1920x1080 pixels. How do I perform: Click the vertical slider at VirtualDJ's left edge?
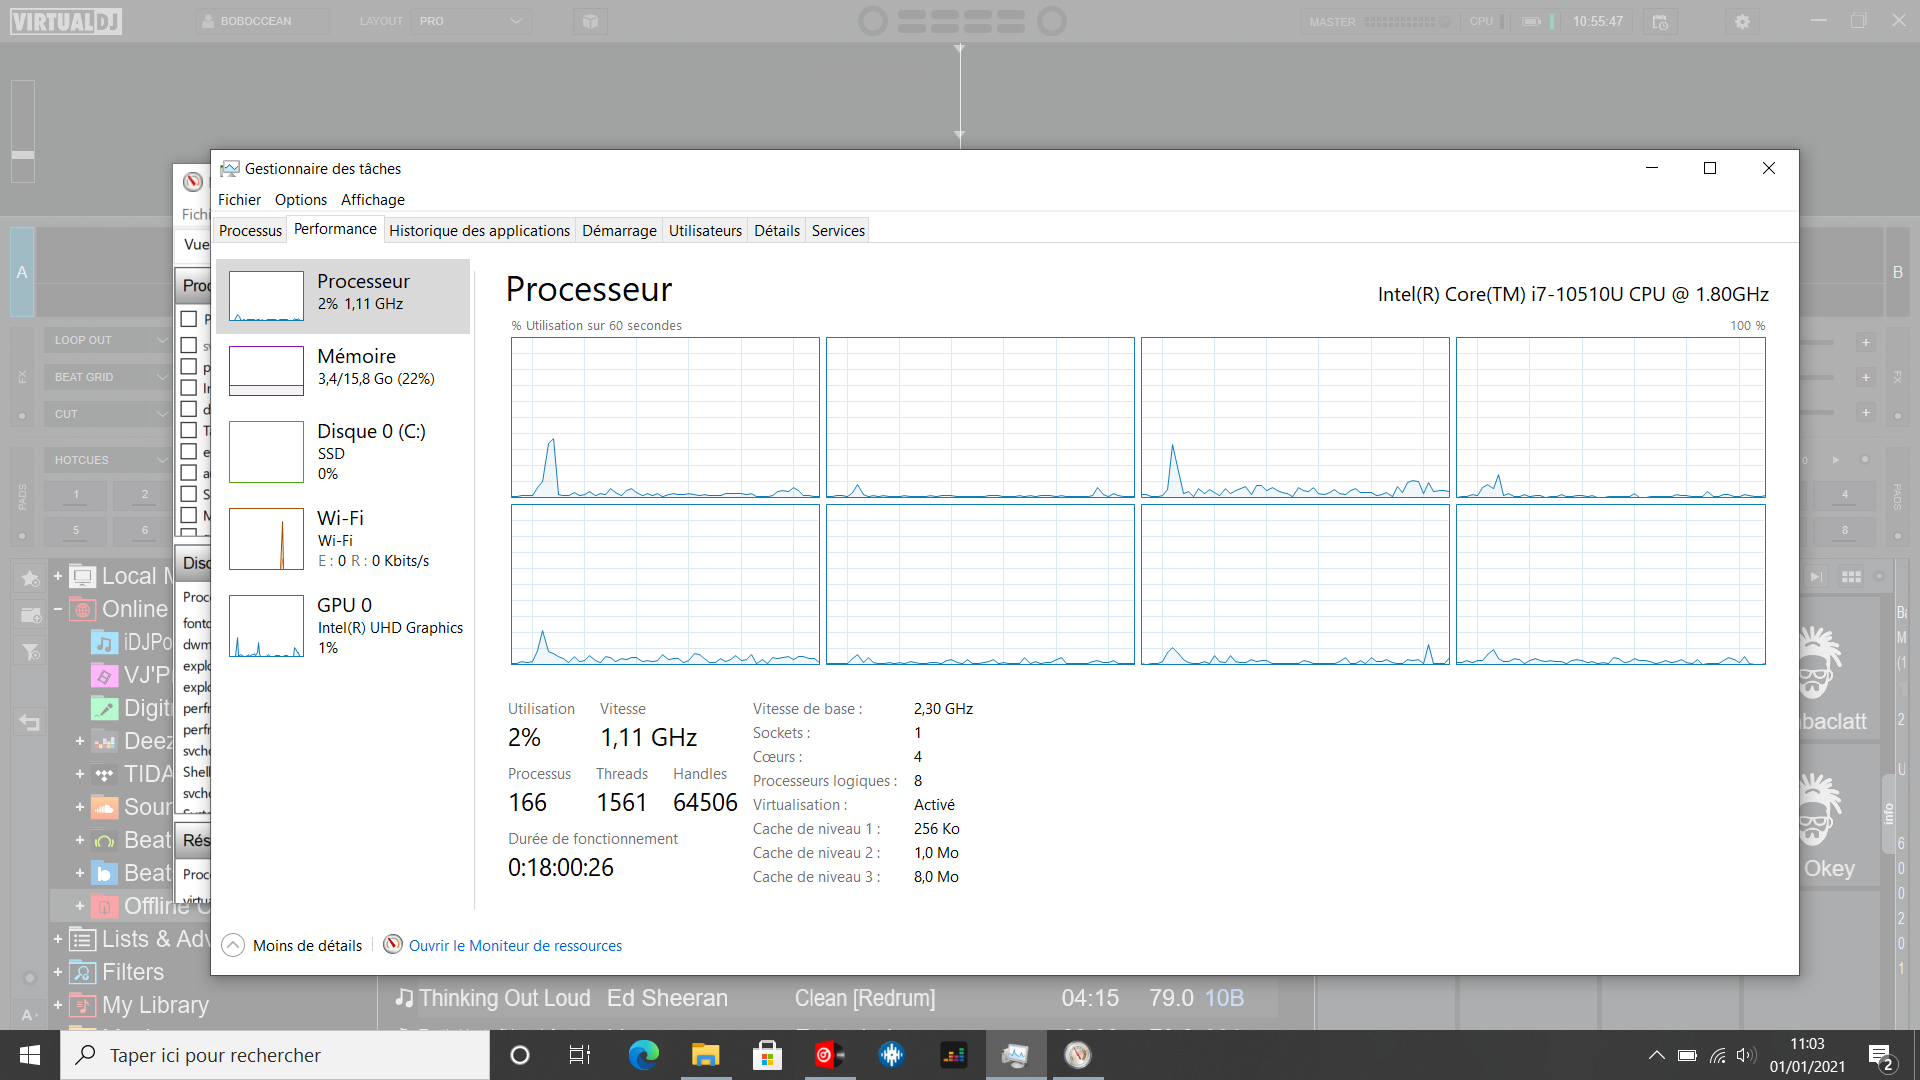[x=23, y=131]
